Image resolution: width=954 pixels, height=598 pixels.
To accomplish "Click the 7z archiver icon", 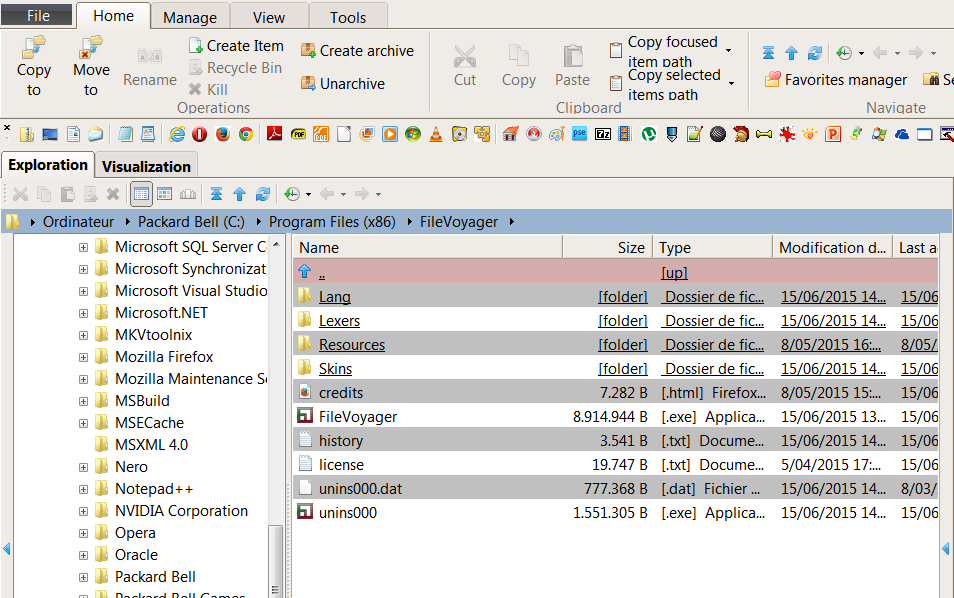I will (x=602, y=134).
